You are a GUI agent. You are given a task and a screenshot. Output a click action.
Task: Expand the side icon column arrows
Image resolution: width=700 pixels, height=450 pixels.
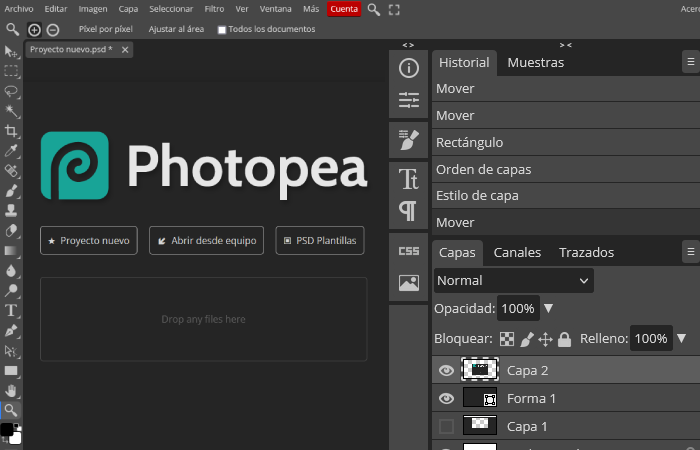coord(408,45)
